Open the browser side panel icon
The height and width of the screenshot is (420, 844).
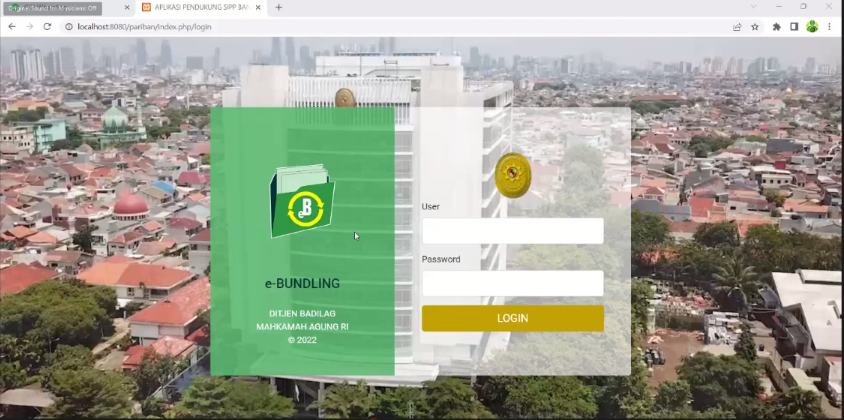(x=794, y=26)
